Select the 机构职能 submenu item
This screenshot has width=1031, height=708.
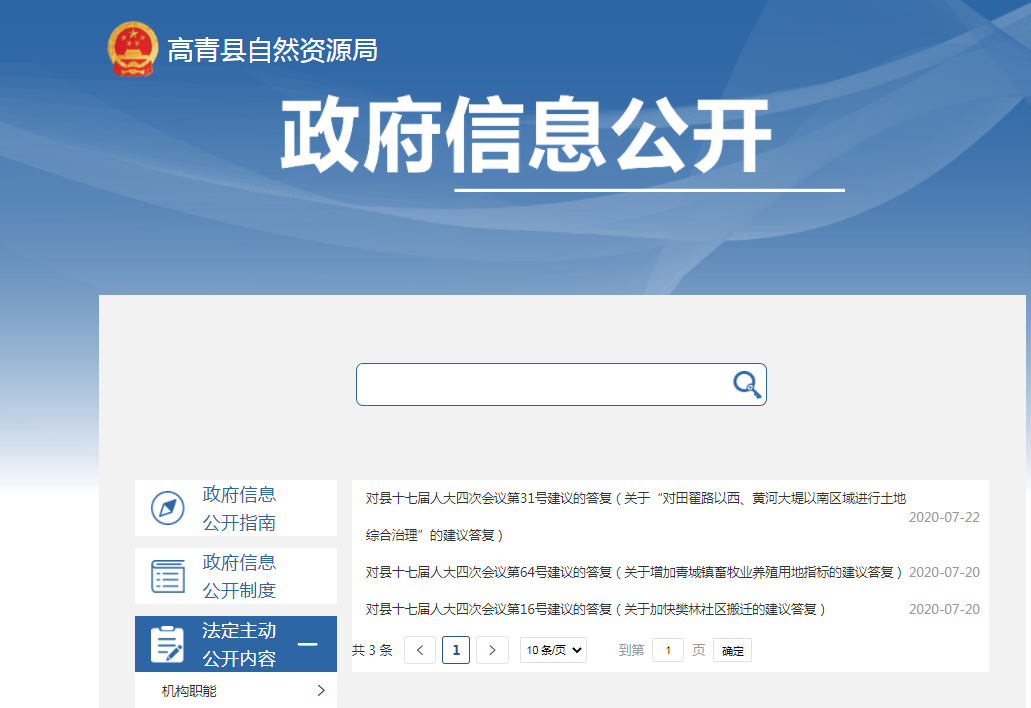[x=190, y=690]
